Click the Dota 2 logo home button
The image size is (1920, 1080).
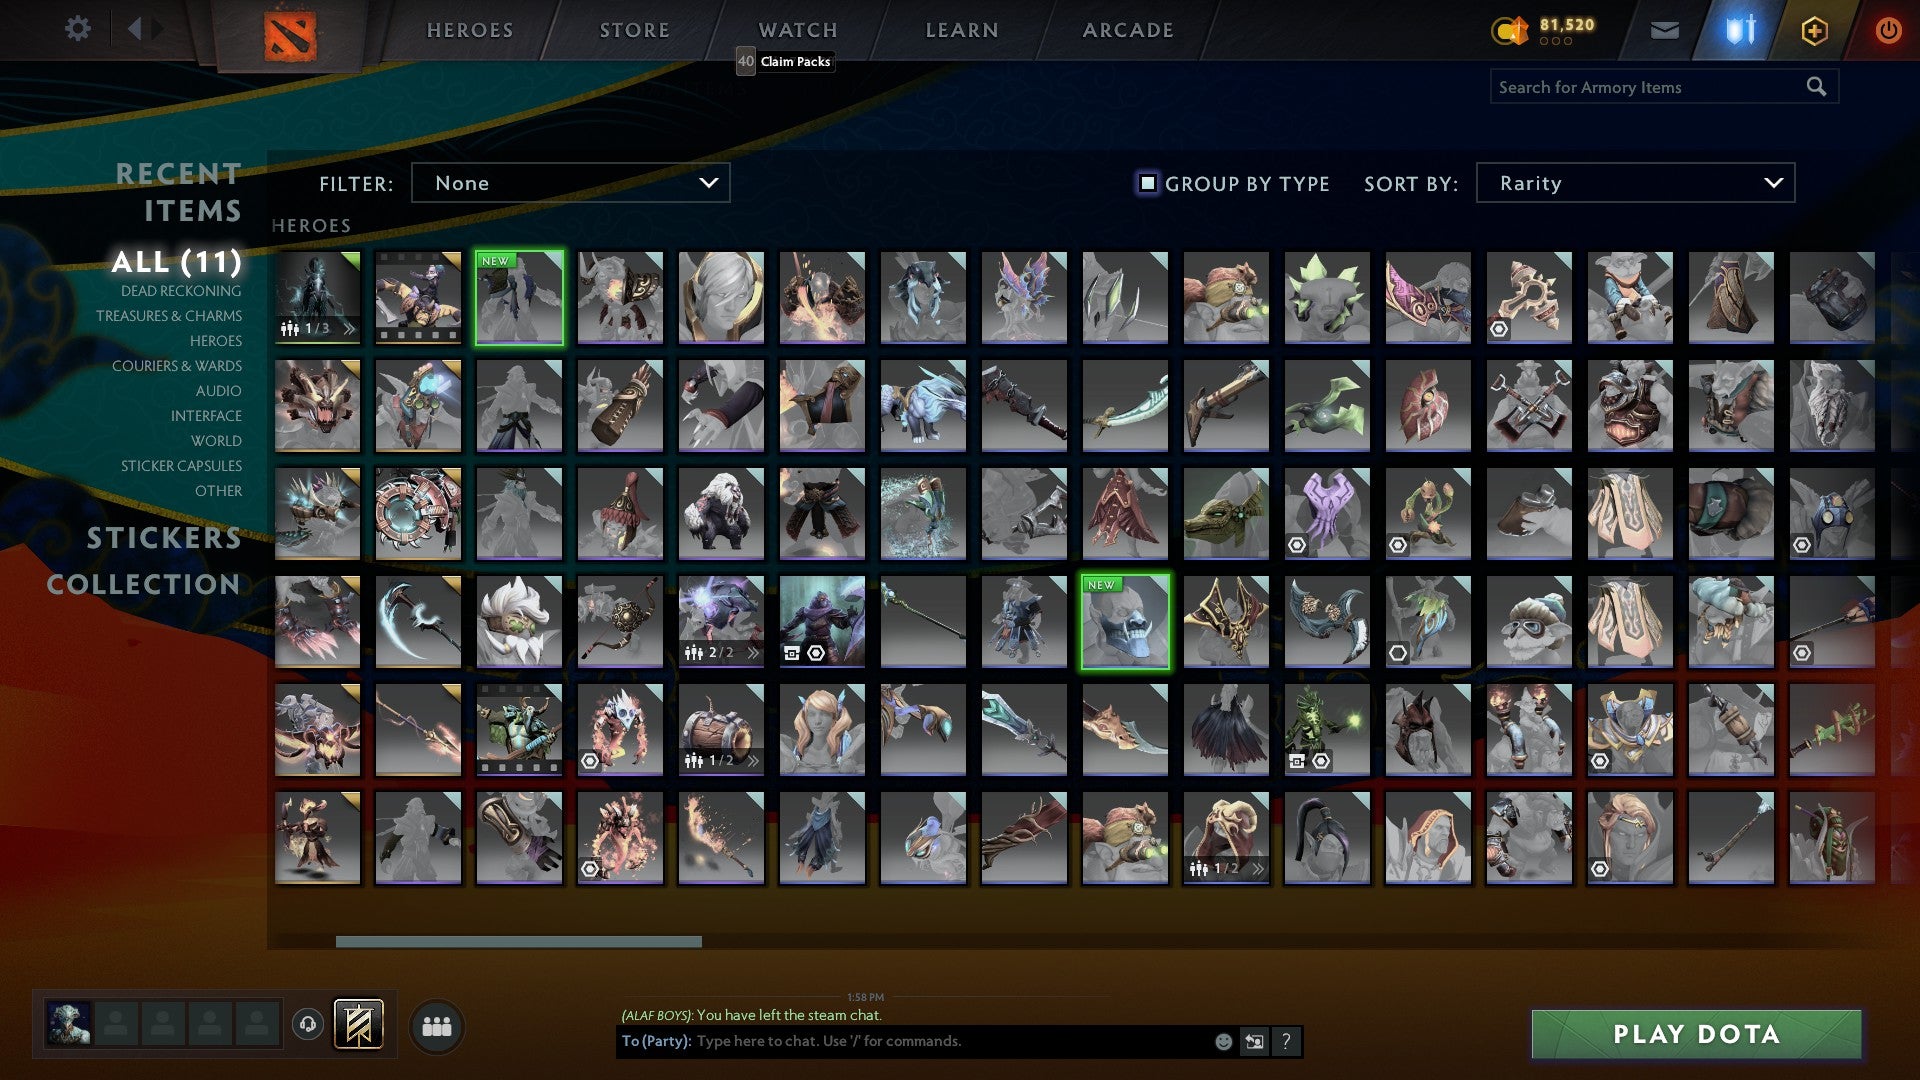coord(290,35)
